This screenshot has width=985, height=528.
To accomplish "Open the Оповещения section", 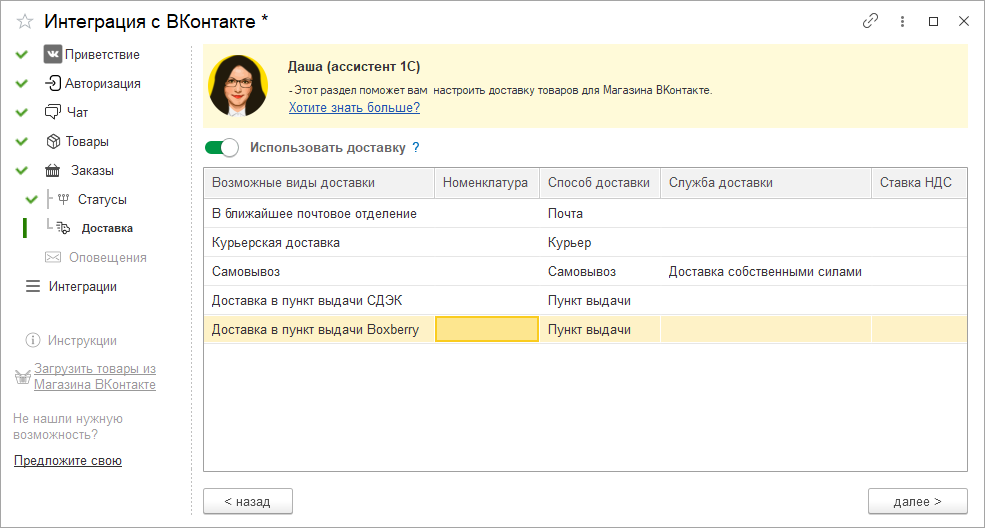I will (x=108, y=257).
